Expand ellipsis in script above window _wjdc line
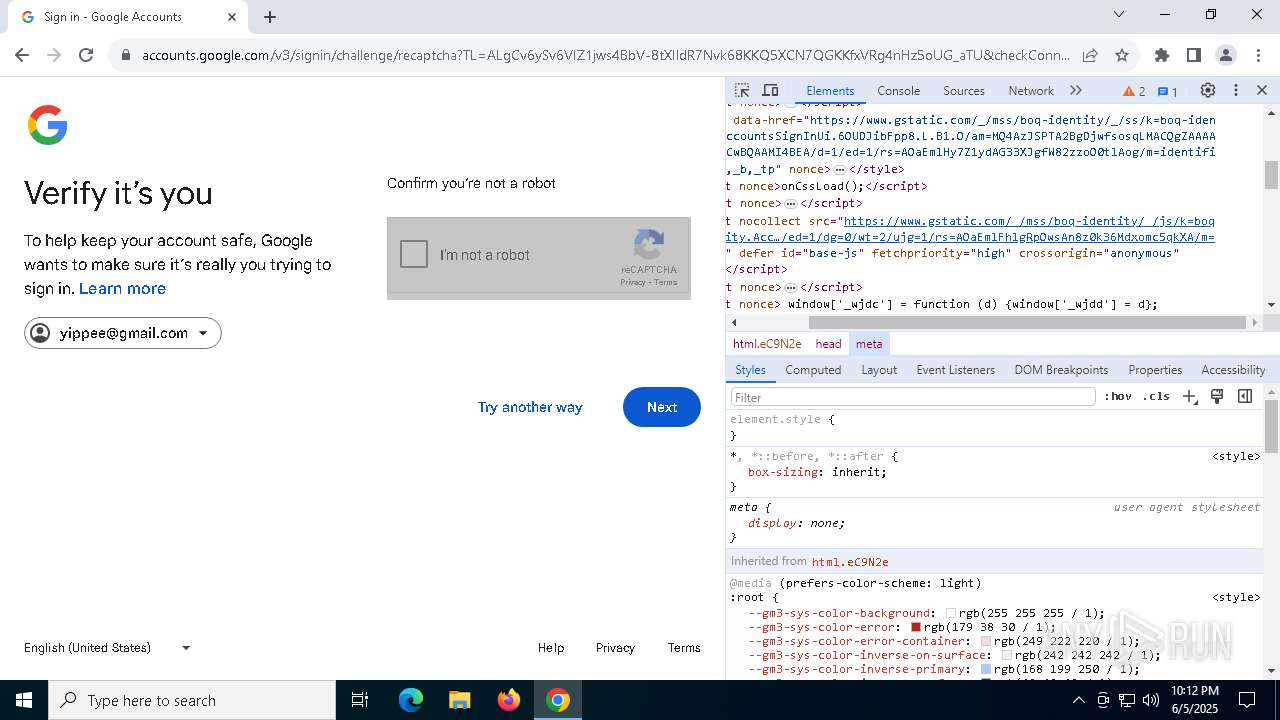1280x720 pixels. pyautogui.click(x=790, y=288)
